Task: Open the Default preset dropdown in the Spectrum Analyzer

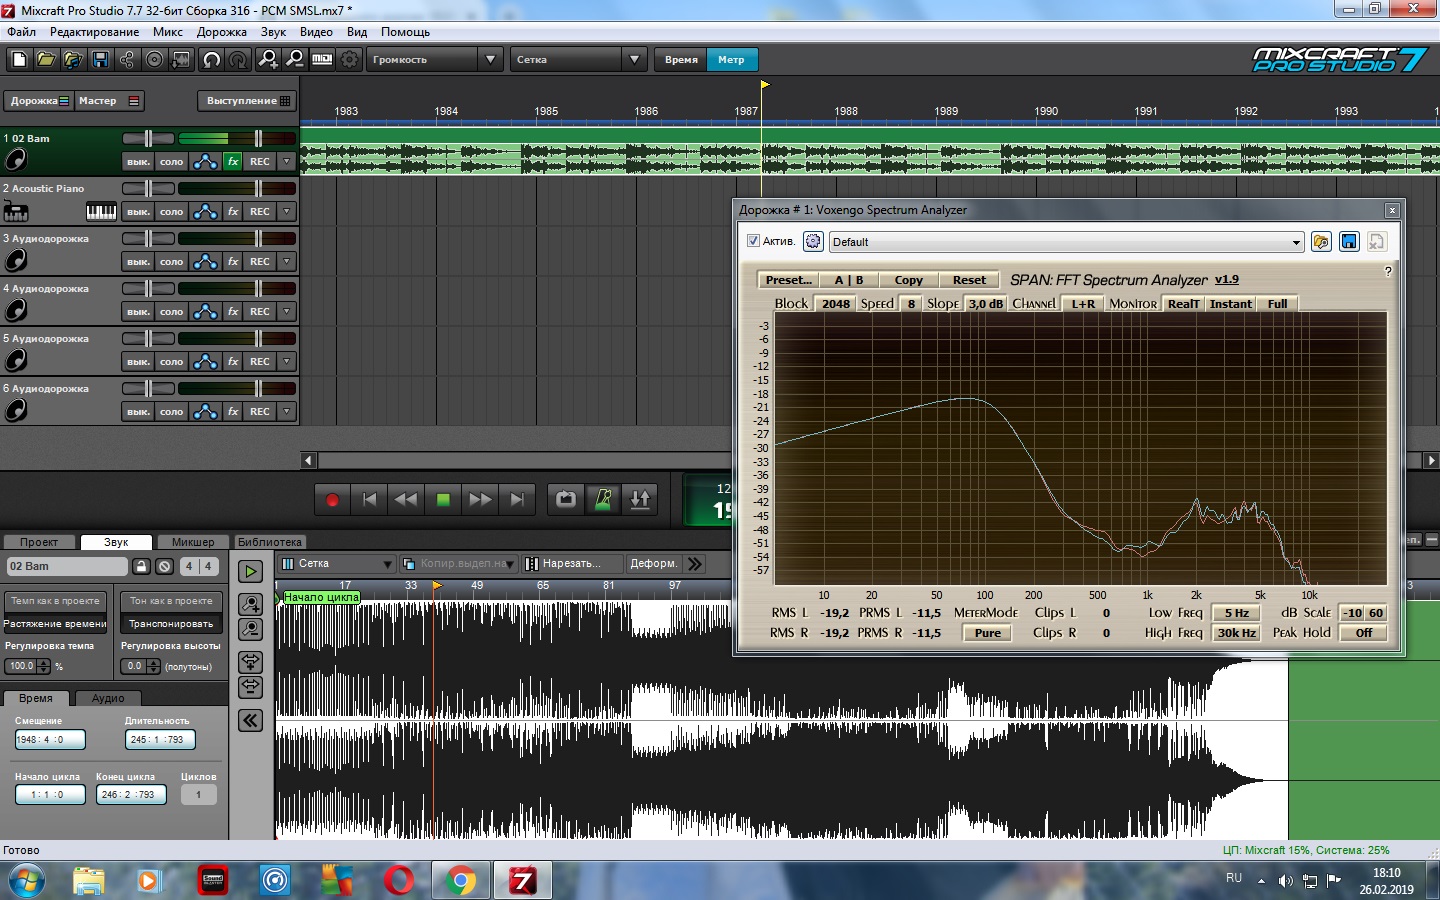Action: pyautogui.click(x=1296, y=242)
